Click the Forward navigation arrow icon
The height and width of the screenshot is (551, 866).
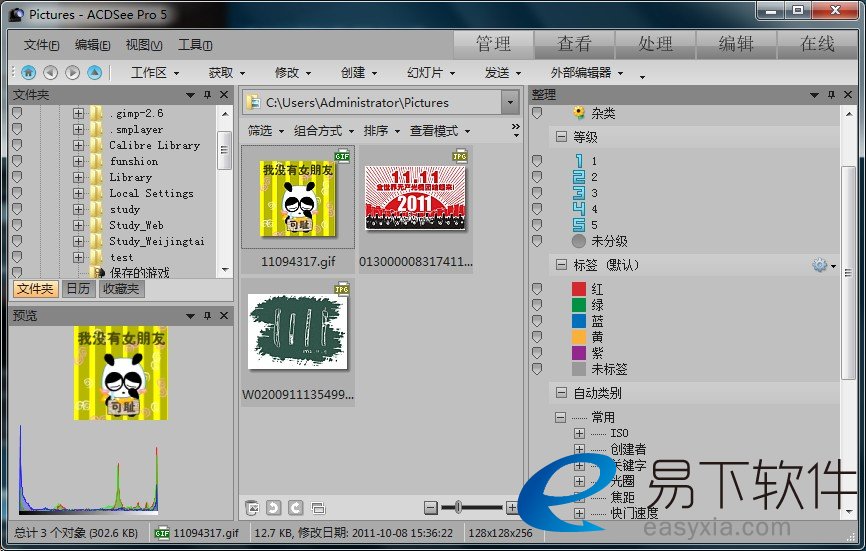72,72
